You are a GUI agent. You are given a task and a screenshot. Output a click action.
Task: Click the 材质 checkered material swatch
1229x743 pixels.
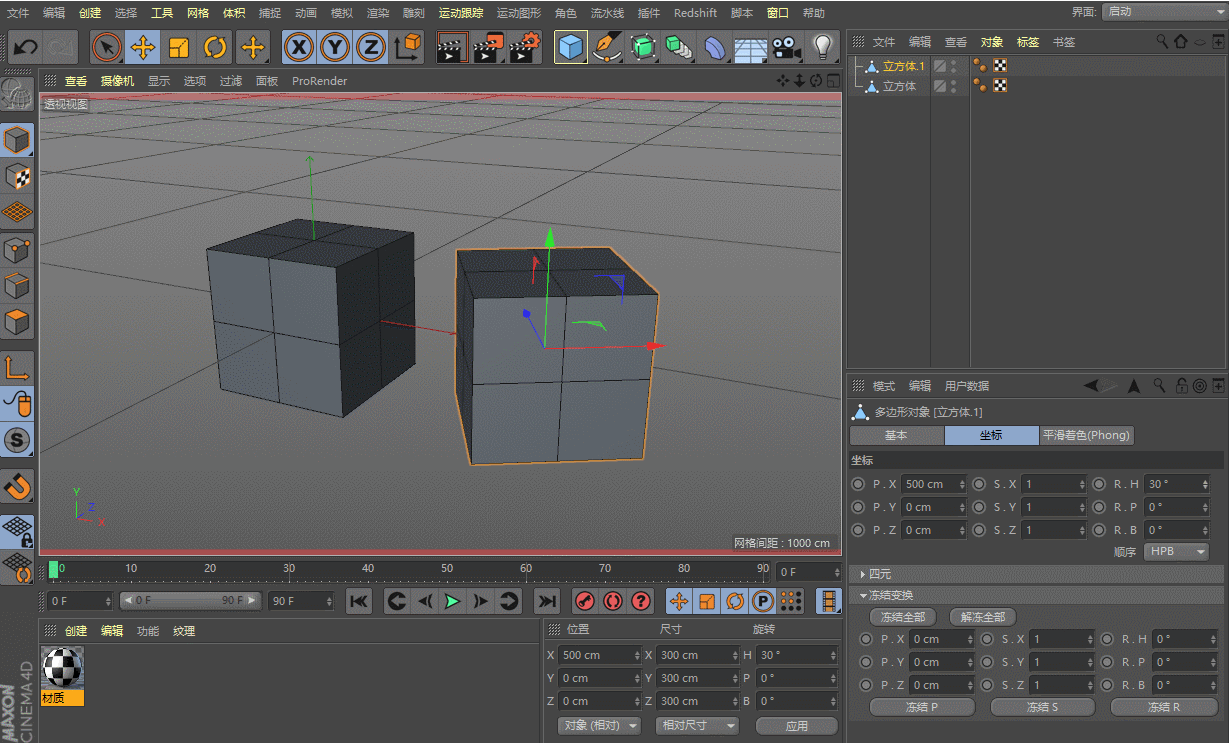click(62, 667)
